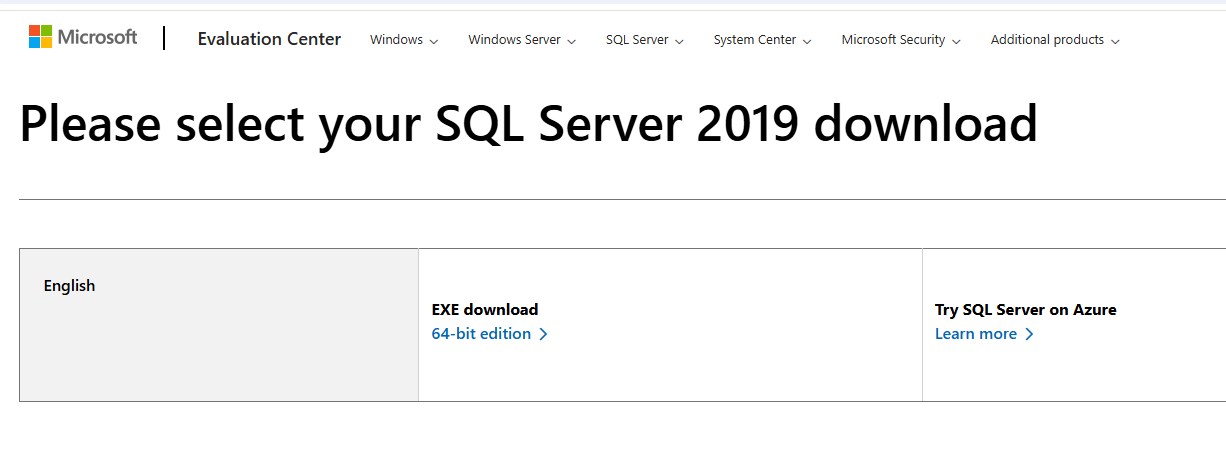Open the Windows Server navigation menu
Screen dimensions: 1226x466
522,40
